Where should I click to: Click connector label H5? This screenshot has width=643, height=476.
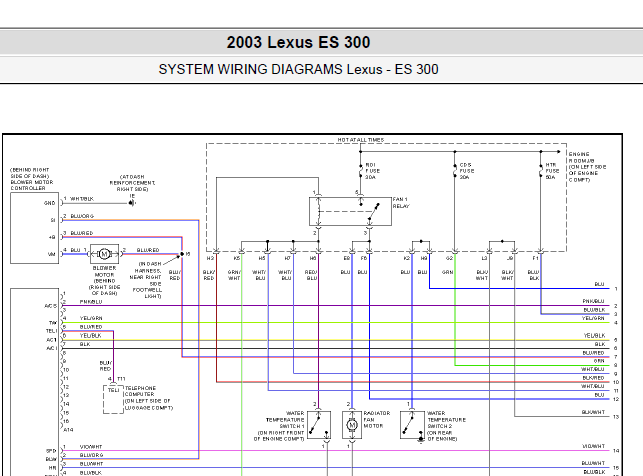262,258
